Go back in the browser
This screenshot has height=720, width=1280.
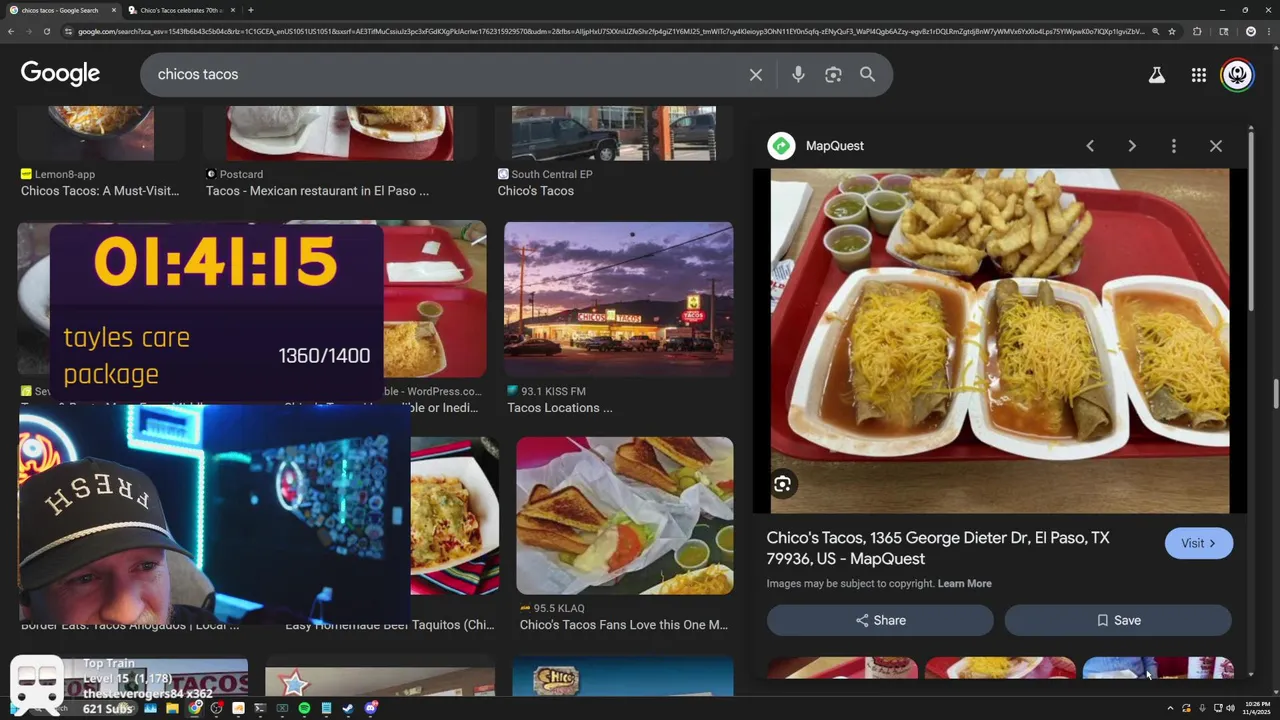[x=11, y=32]
